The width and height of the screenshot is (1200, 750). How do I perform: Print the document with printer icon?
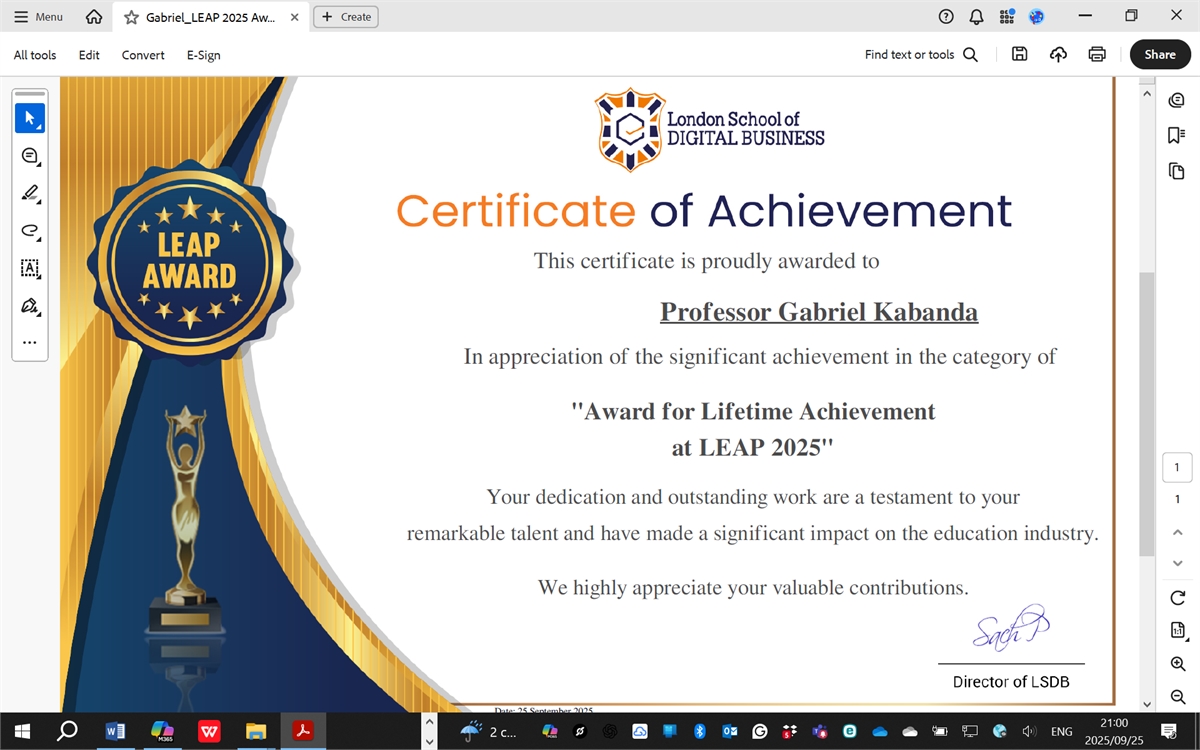click(1097, 55)
